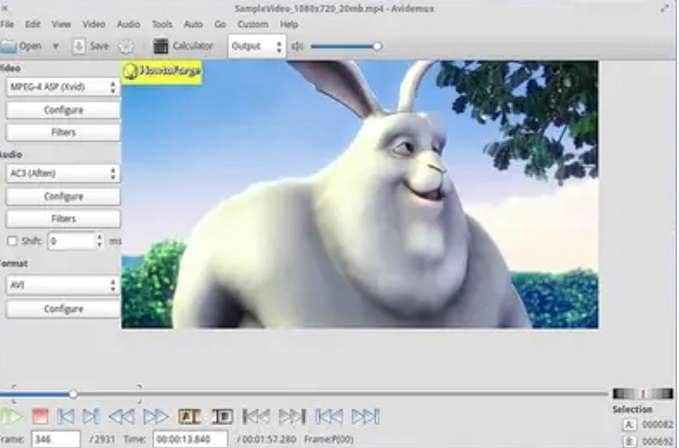Image resolution: width=679 pixels, height=448 pixels.
Task: Click the timeline seek slider handle
Action: pyautogui.click(x=73, y=394)
